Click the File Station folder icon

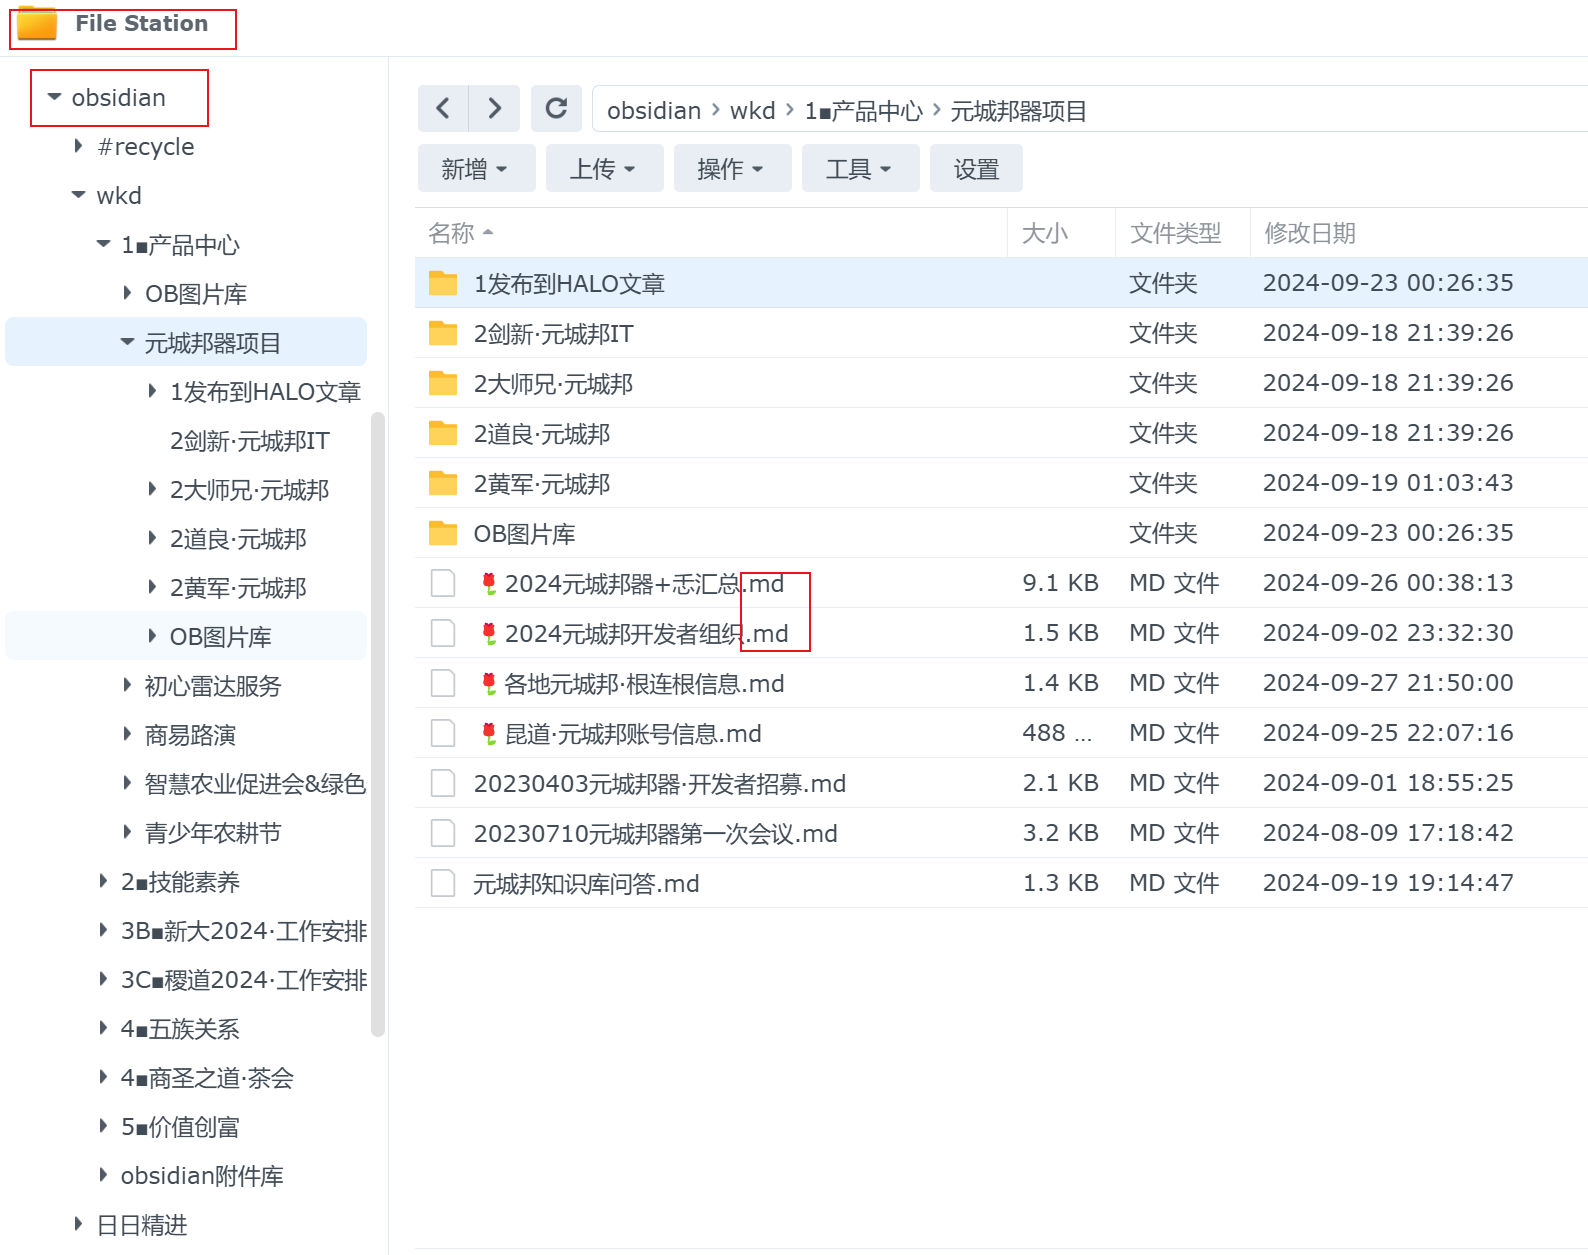(x=37, y=23)
